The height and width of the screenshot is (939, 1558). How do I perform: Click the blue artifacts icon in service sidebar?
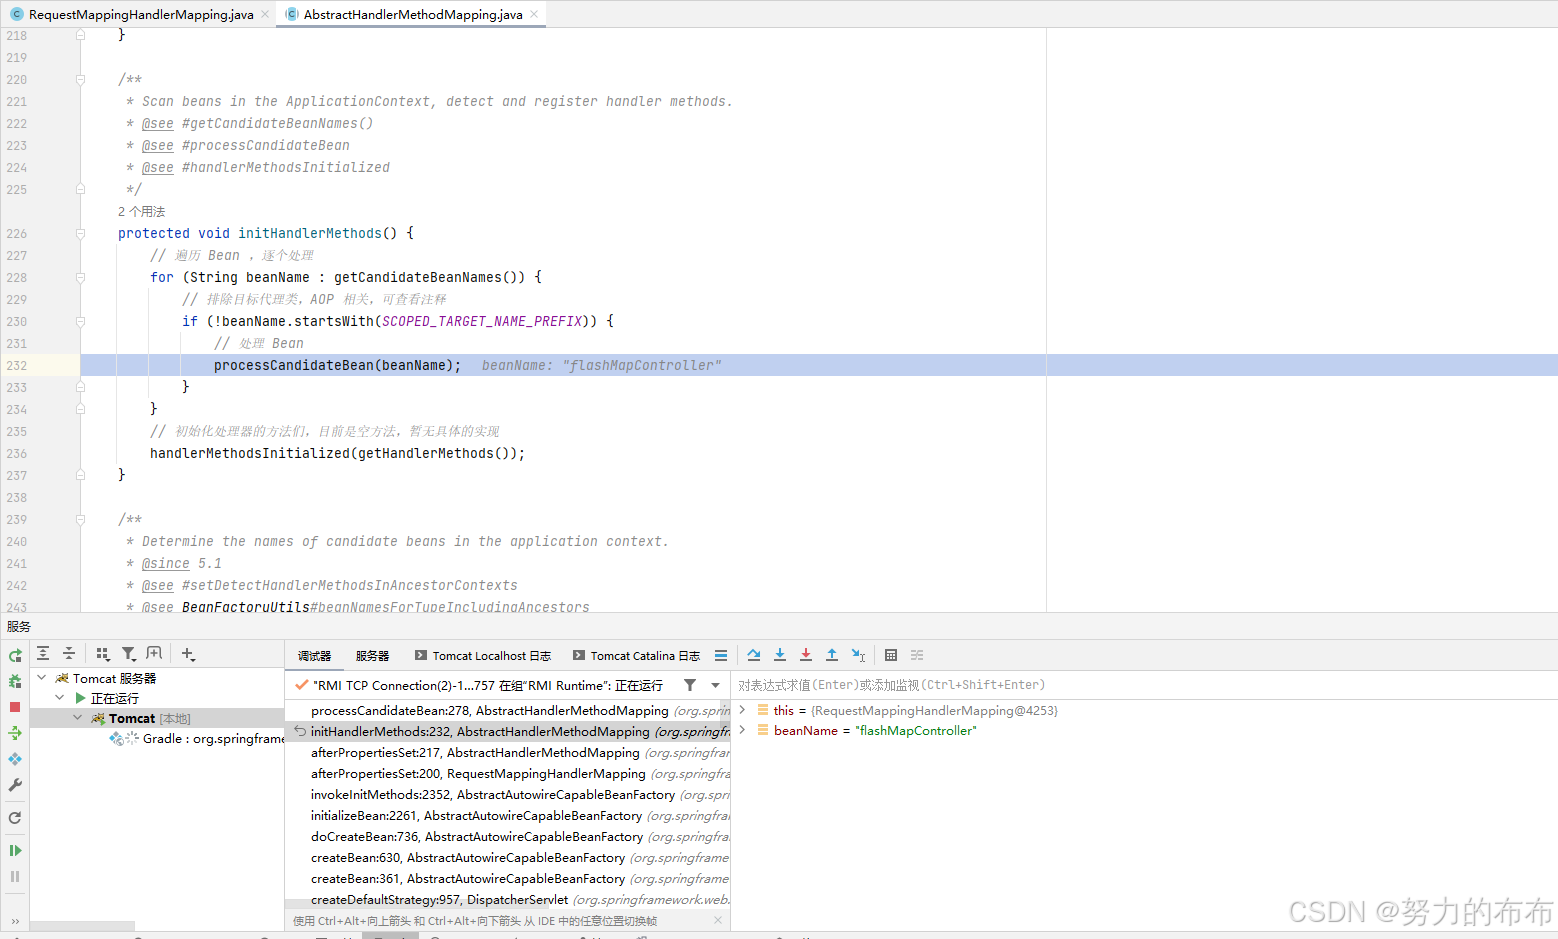(x=15, y=759)
